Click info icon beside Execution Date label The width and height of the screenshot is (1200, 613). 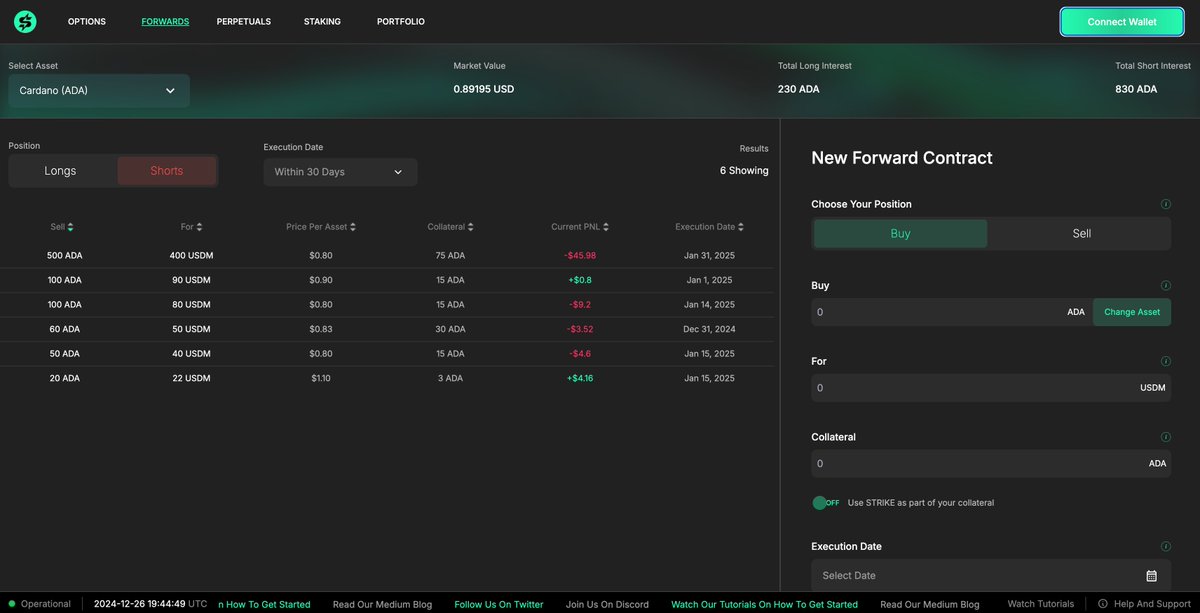1166,547
